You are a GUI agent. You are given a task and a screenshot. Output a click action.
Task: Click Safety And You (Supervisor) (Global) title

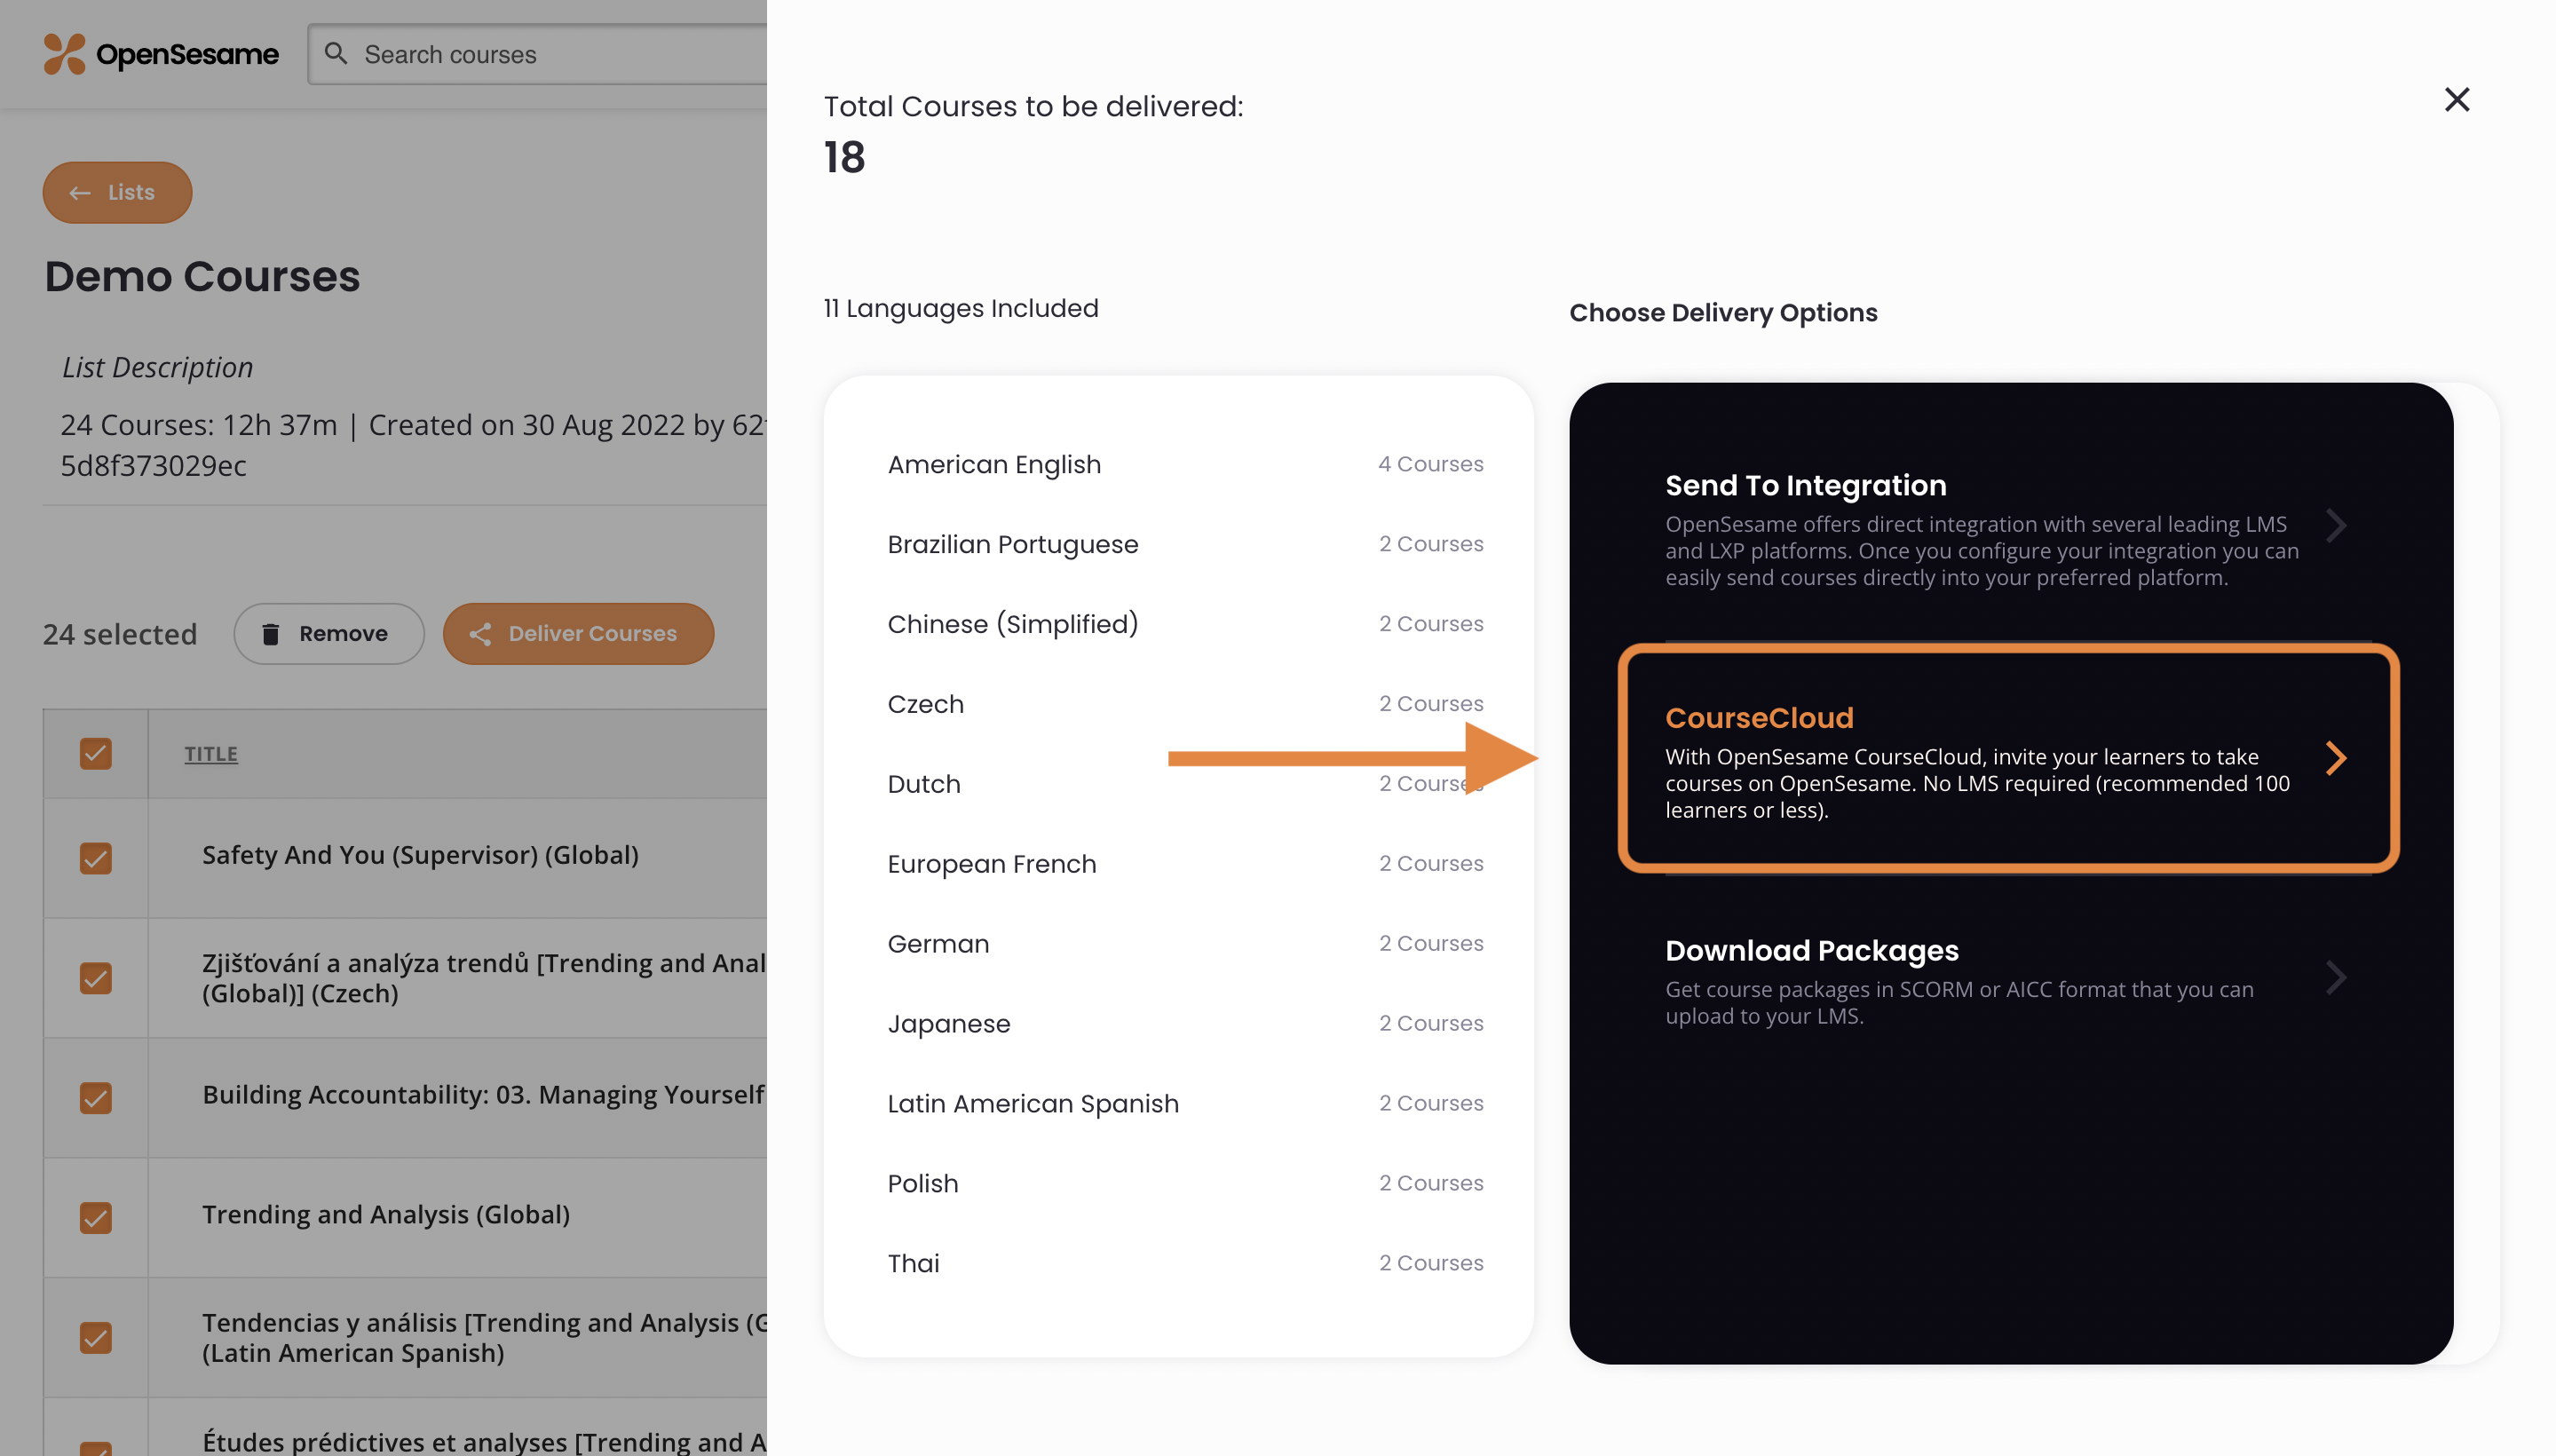420,855
